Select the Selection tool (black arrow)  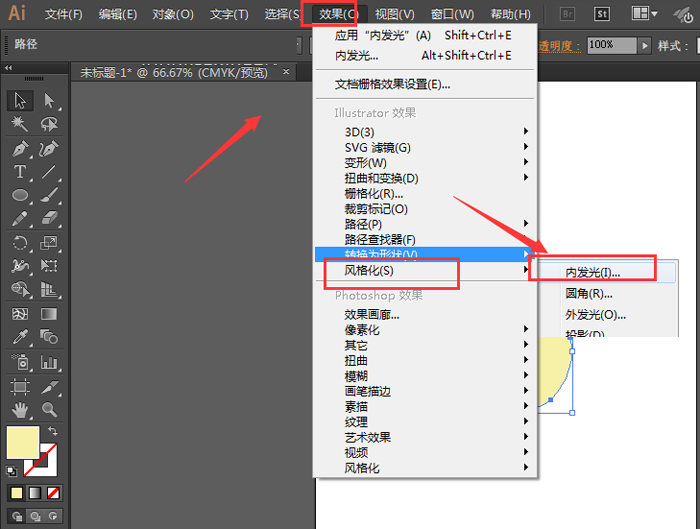pos(20,100)
